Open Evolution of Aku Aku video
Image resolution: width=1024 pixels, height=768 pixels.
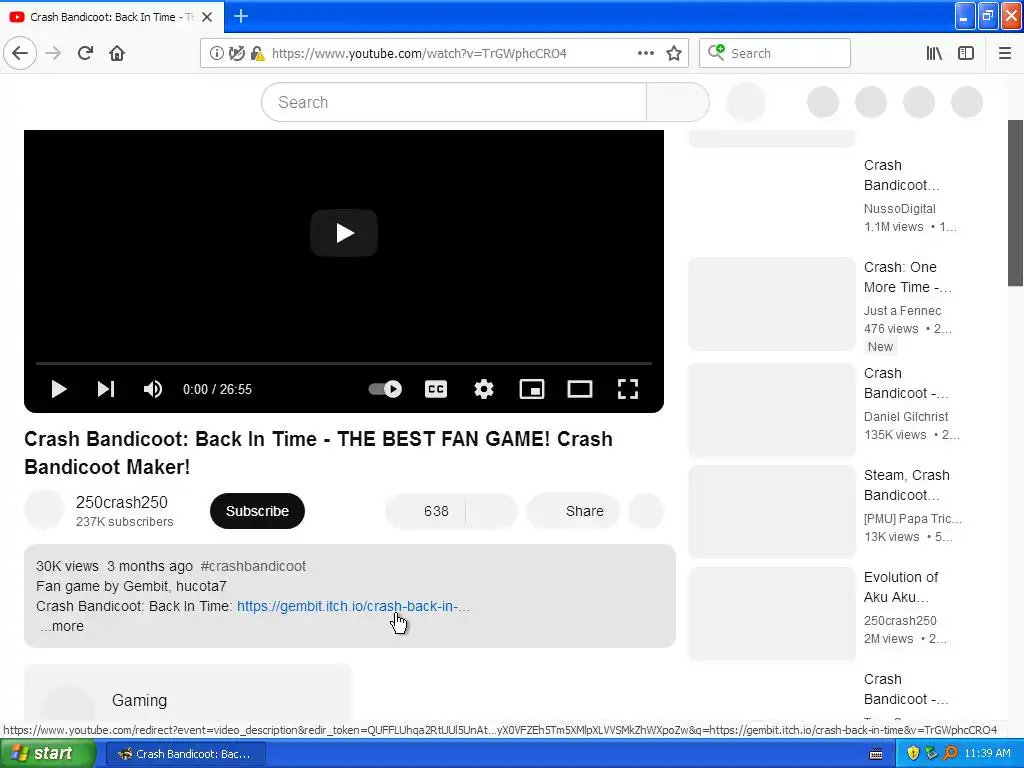tap(901, 587)
